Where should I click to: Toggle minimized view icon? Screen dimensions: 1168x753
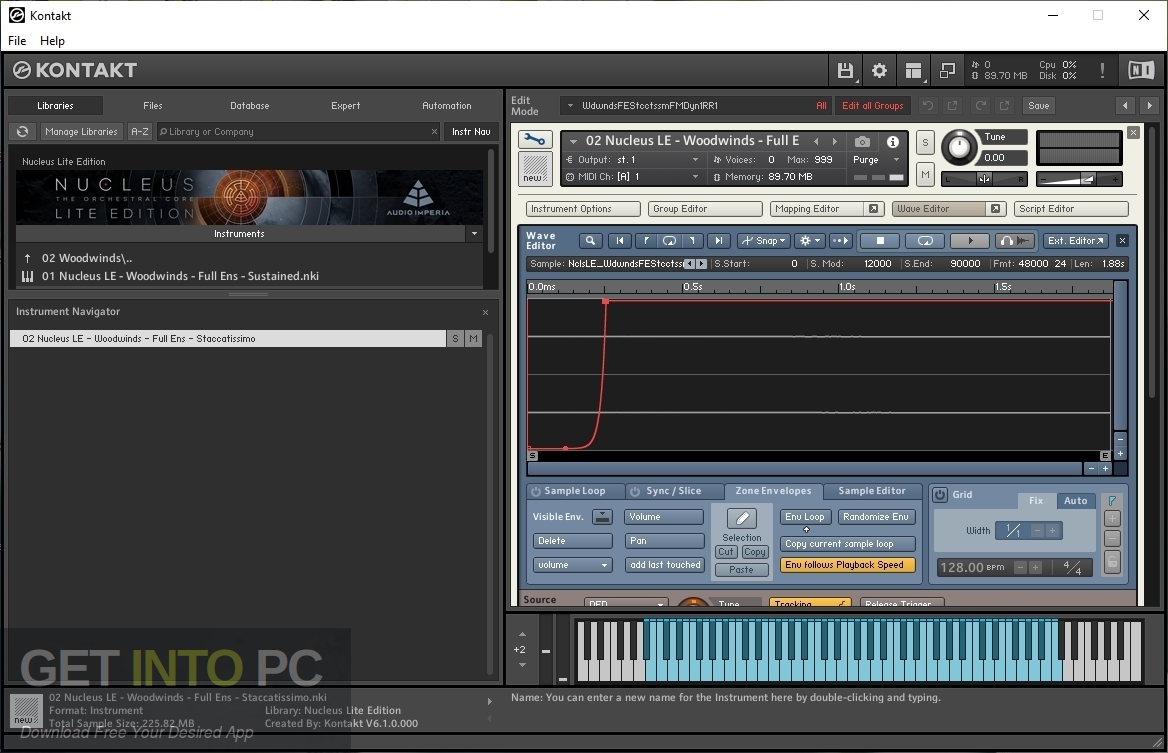947,71
